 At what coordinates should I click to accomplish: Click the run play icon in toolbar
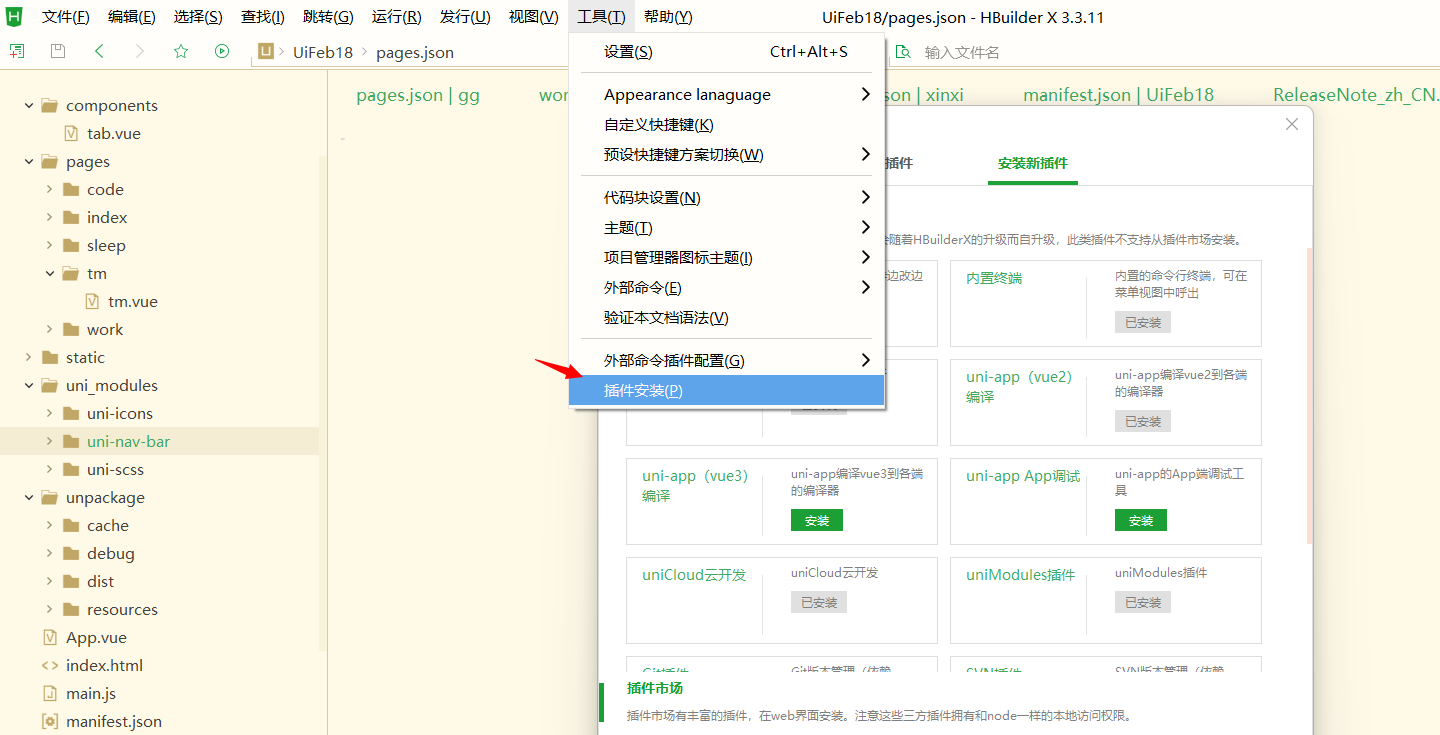pos(222,52)
